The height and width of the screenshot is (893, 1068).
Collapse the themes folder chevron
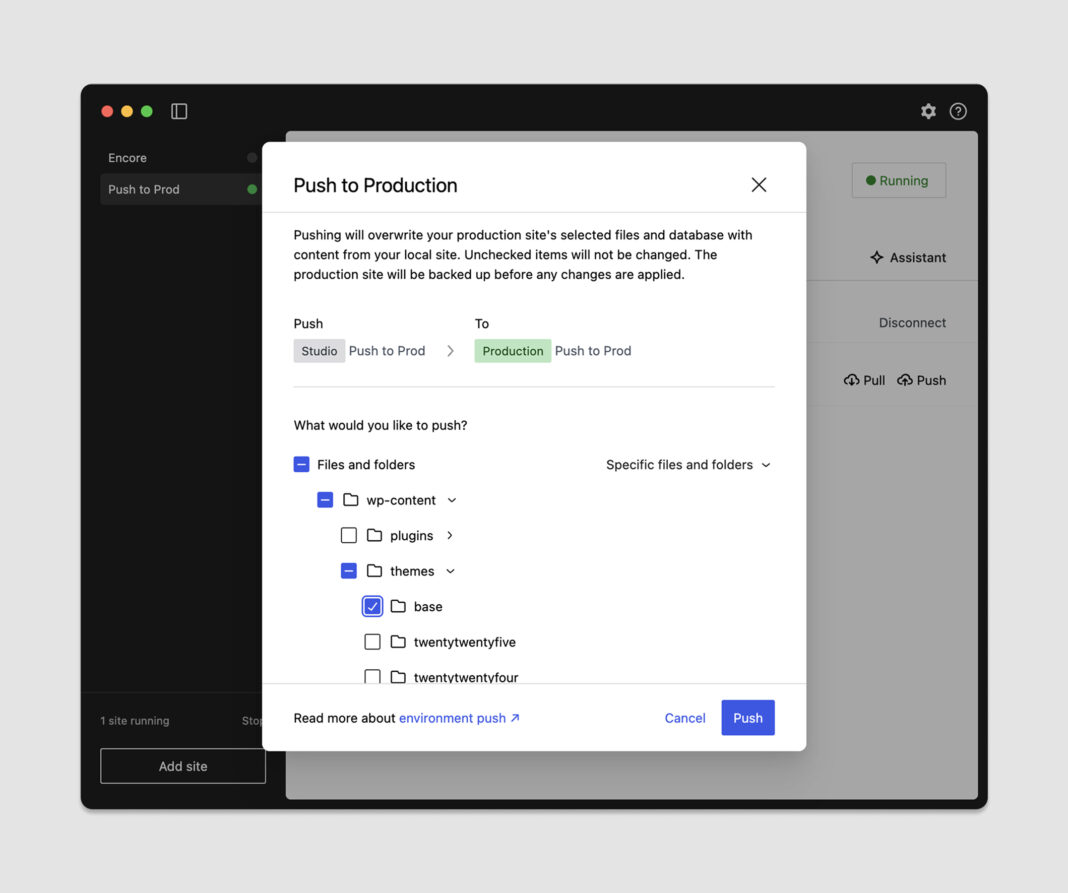point(450,571)
